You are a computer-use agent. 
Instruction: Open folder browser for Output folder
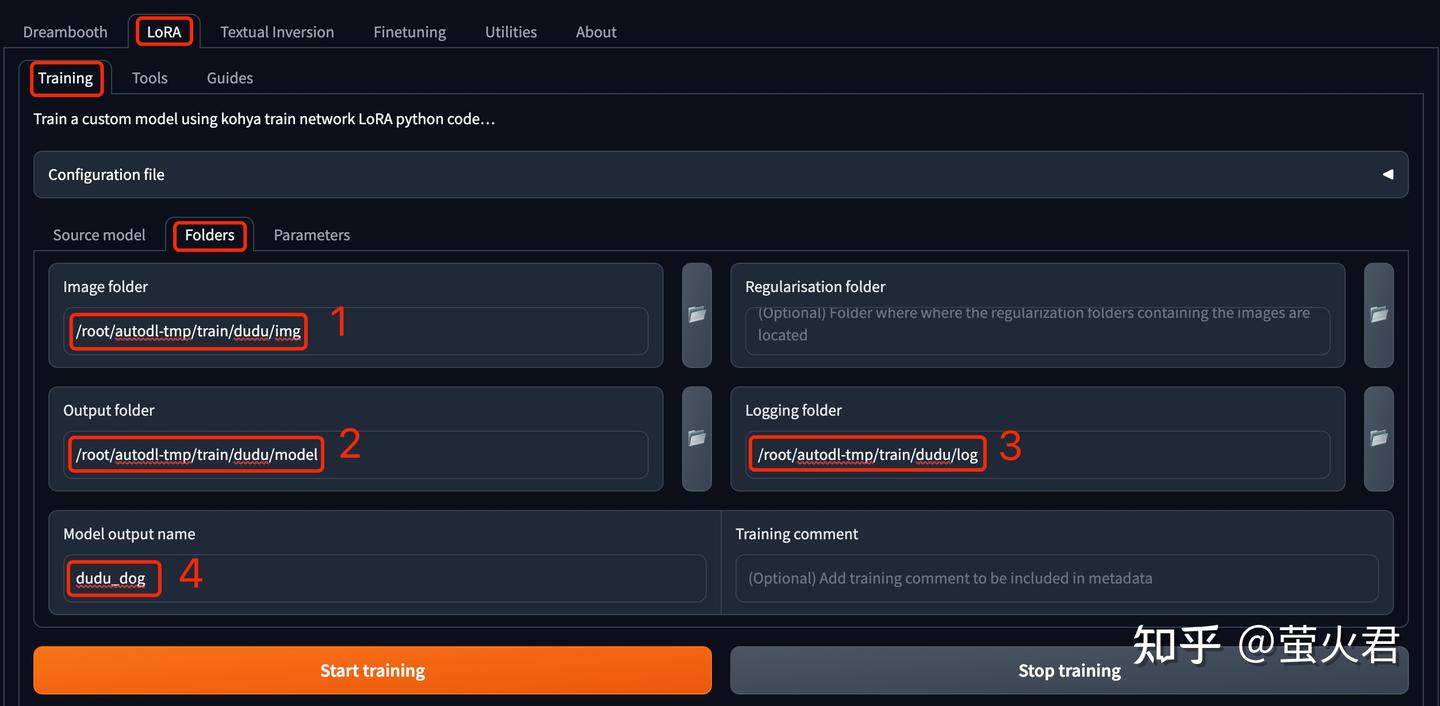(x=697, y=439)
